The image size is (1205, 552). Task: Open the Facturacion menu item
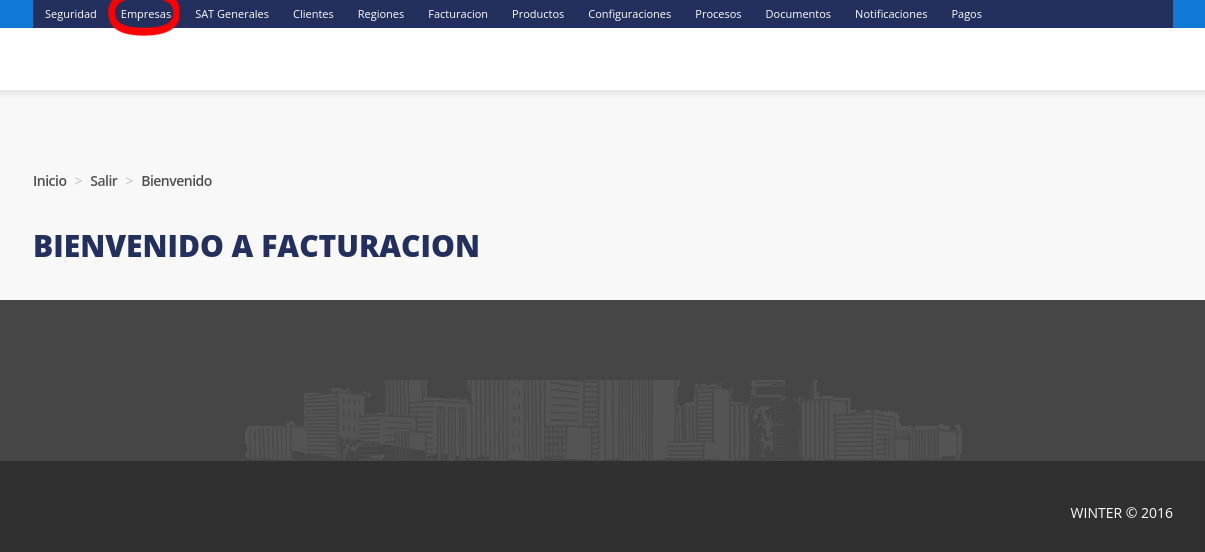point(457,14)
